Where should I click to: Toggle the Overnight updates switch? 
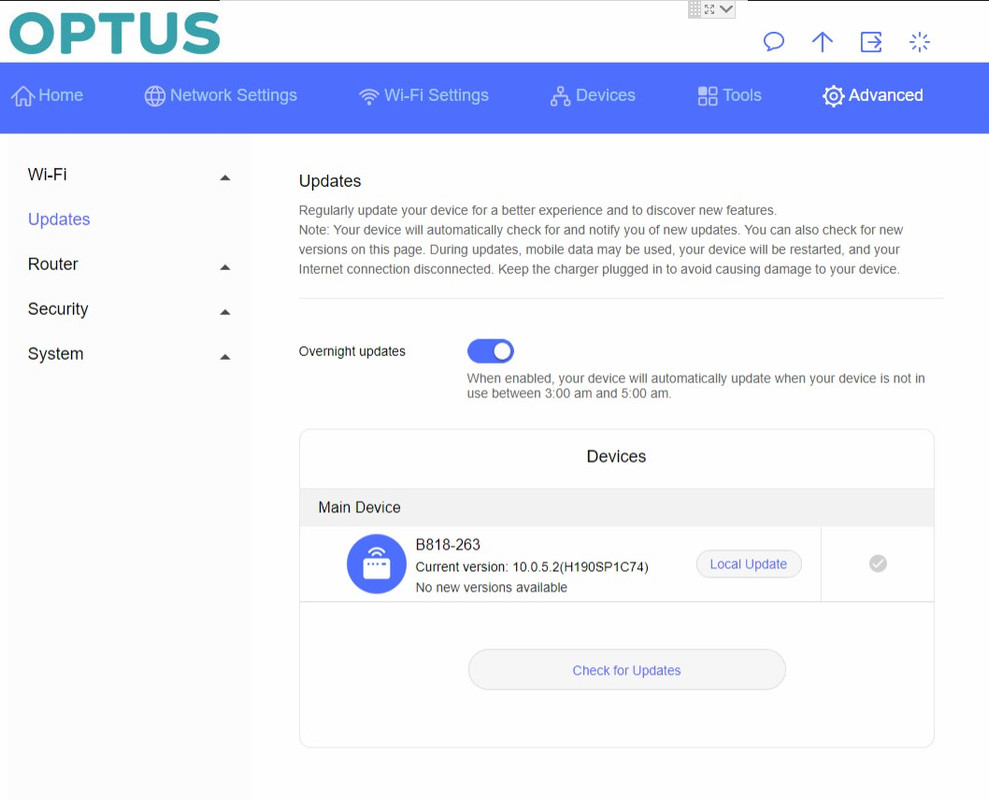coord(491,351)
